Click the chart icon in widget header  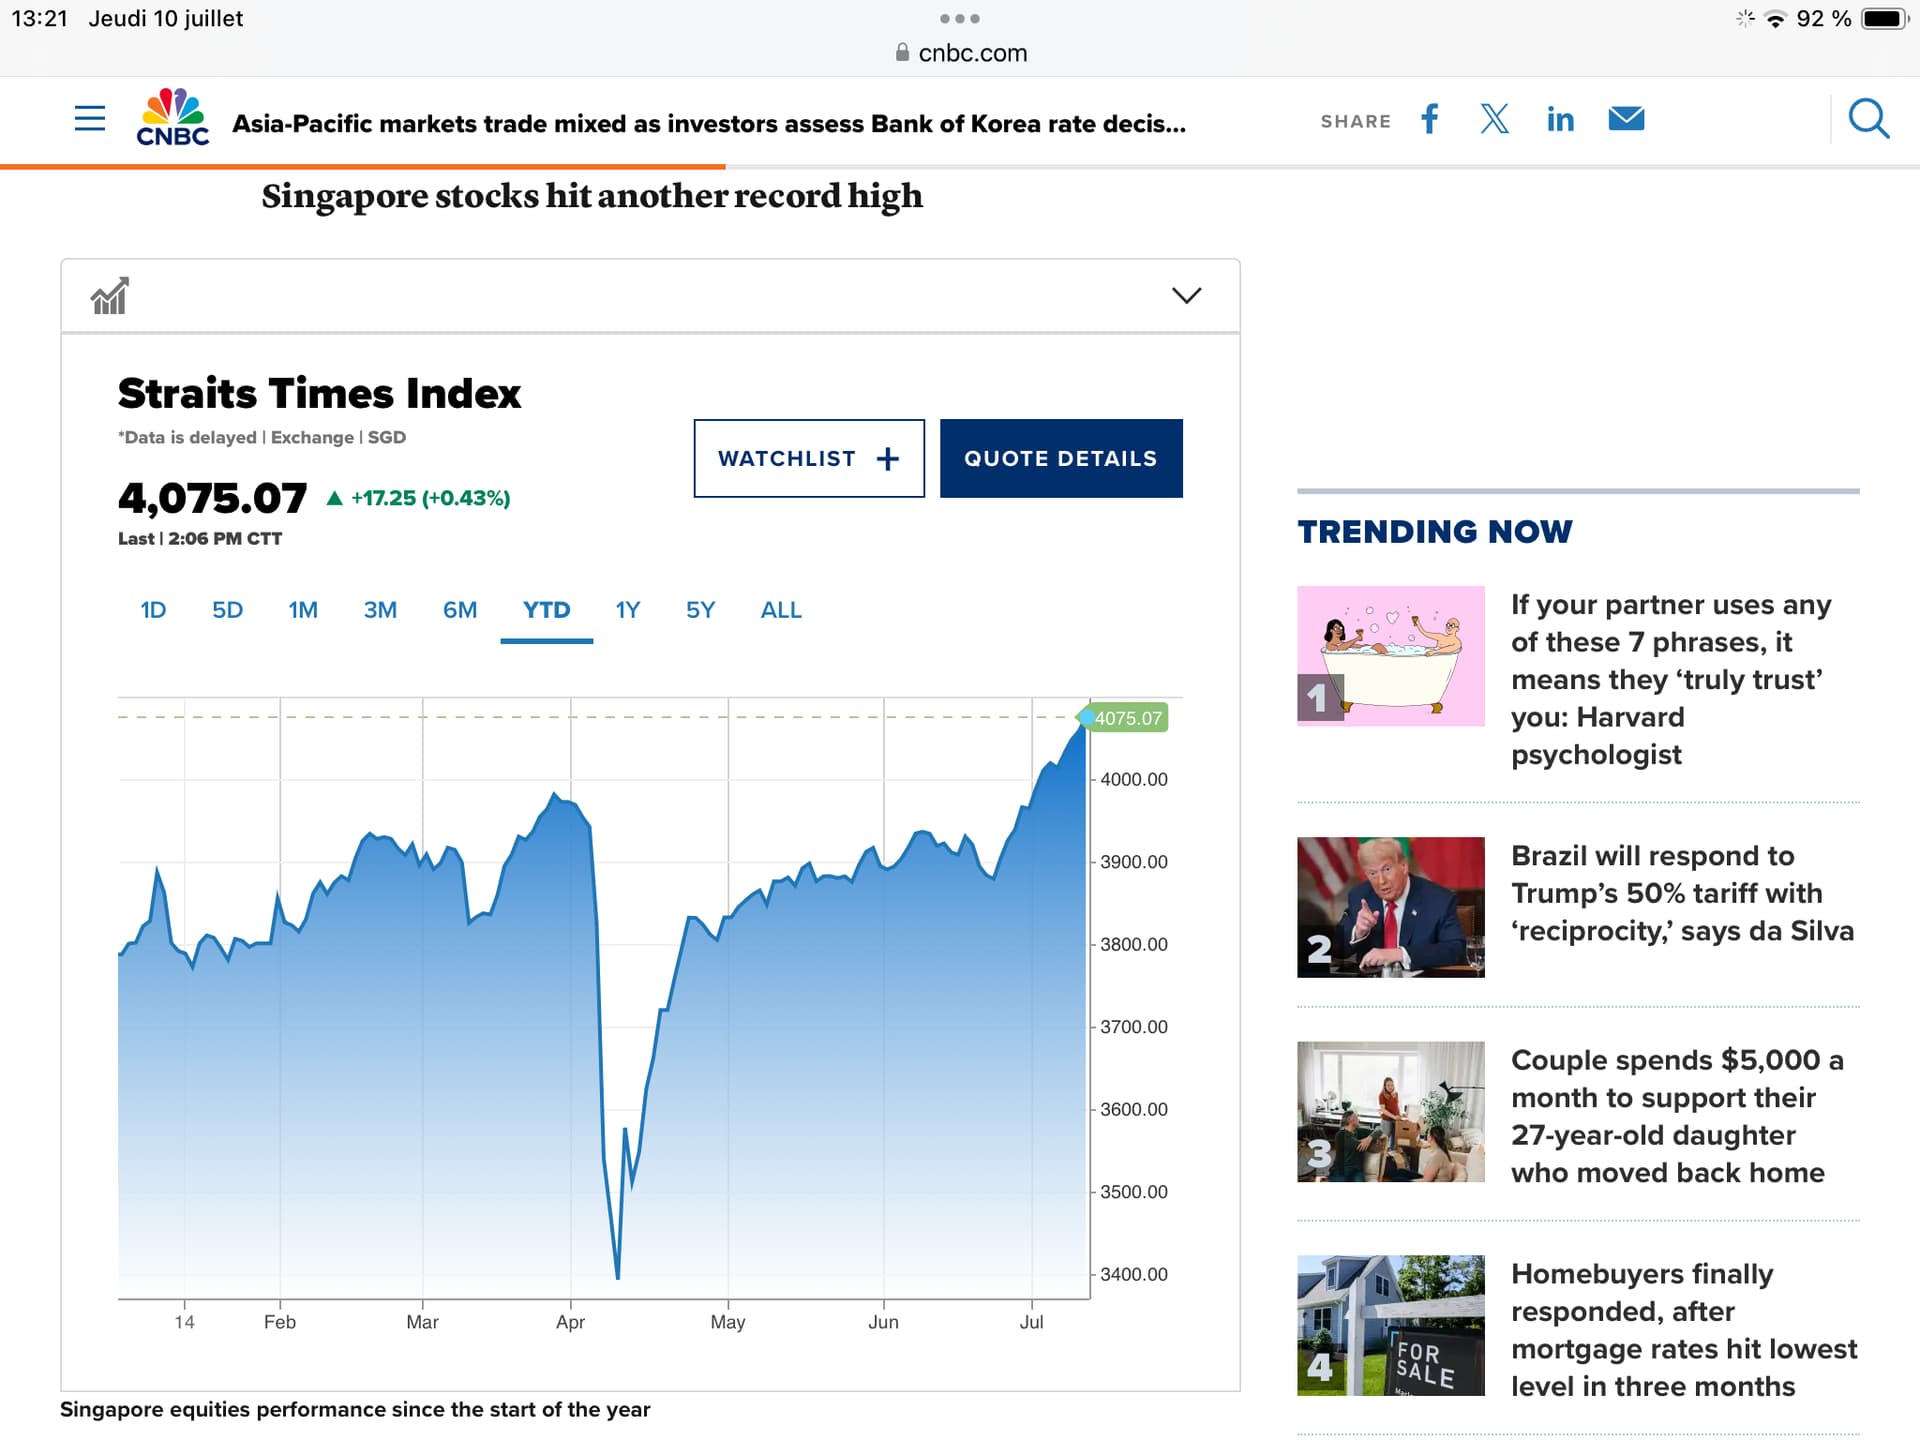(x=110, y=296)
